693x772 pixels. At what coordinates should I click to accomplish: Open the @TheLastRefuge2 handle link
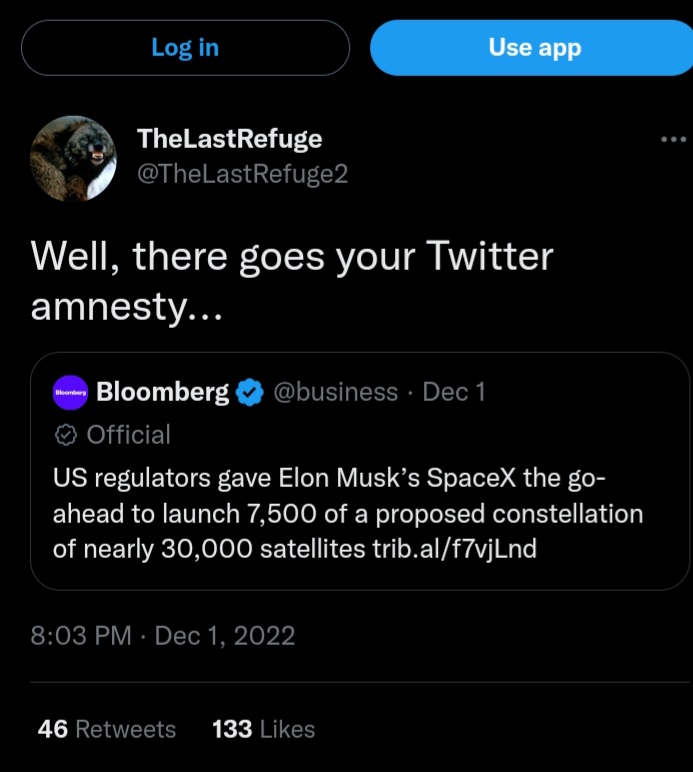(241, 173)
